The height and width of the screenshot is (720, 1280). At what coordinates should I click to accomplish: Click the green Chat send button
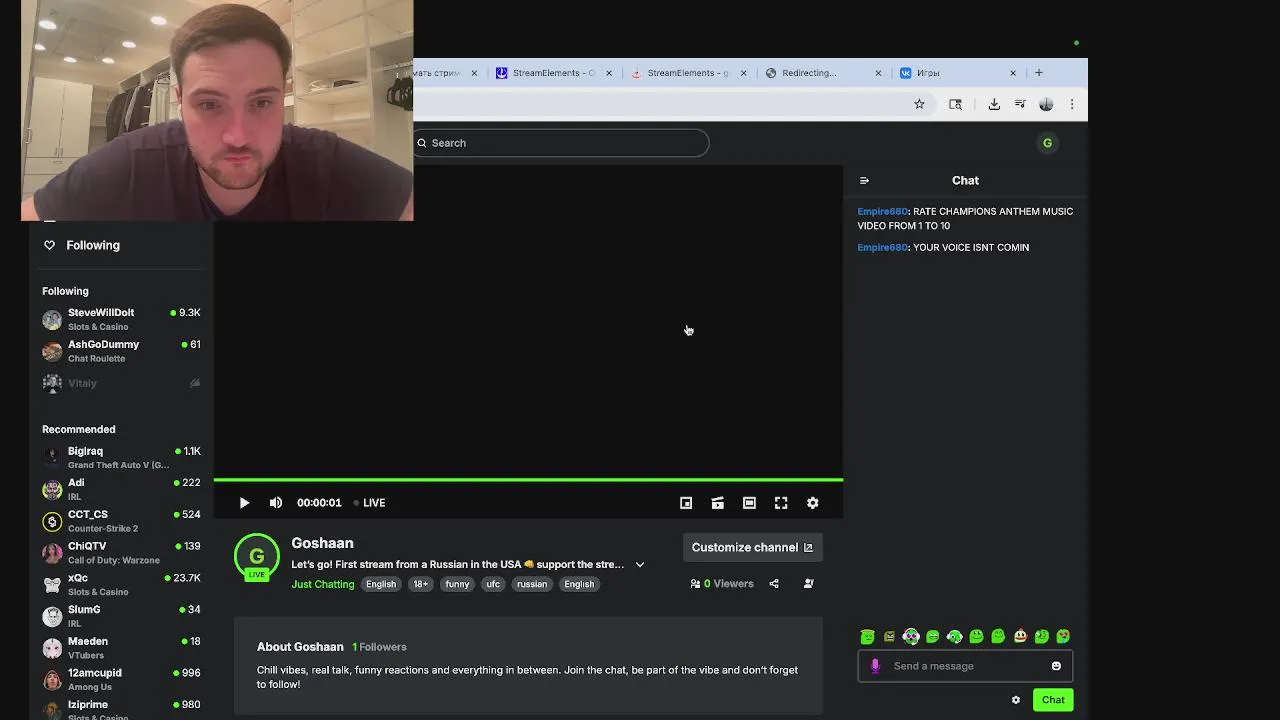(1053, 700)
